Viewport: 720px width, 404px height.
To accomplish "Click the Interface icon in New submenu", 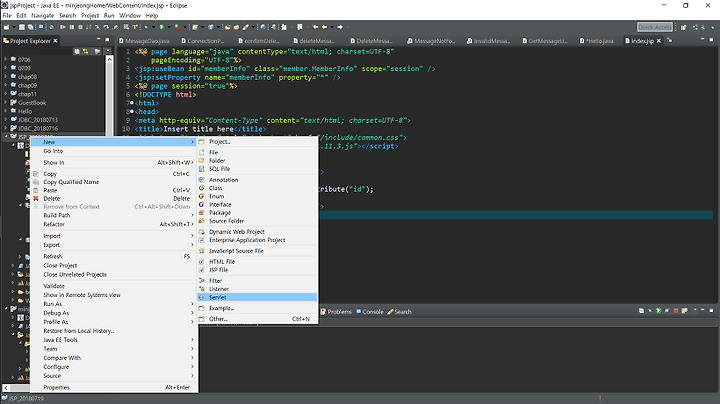I will click(202, 204).
